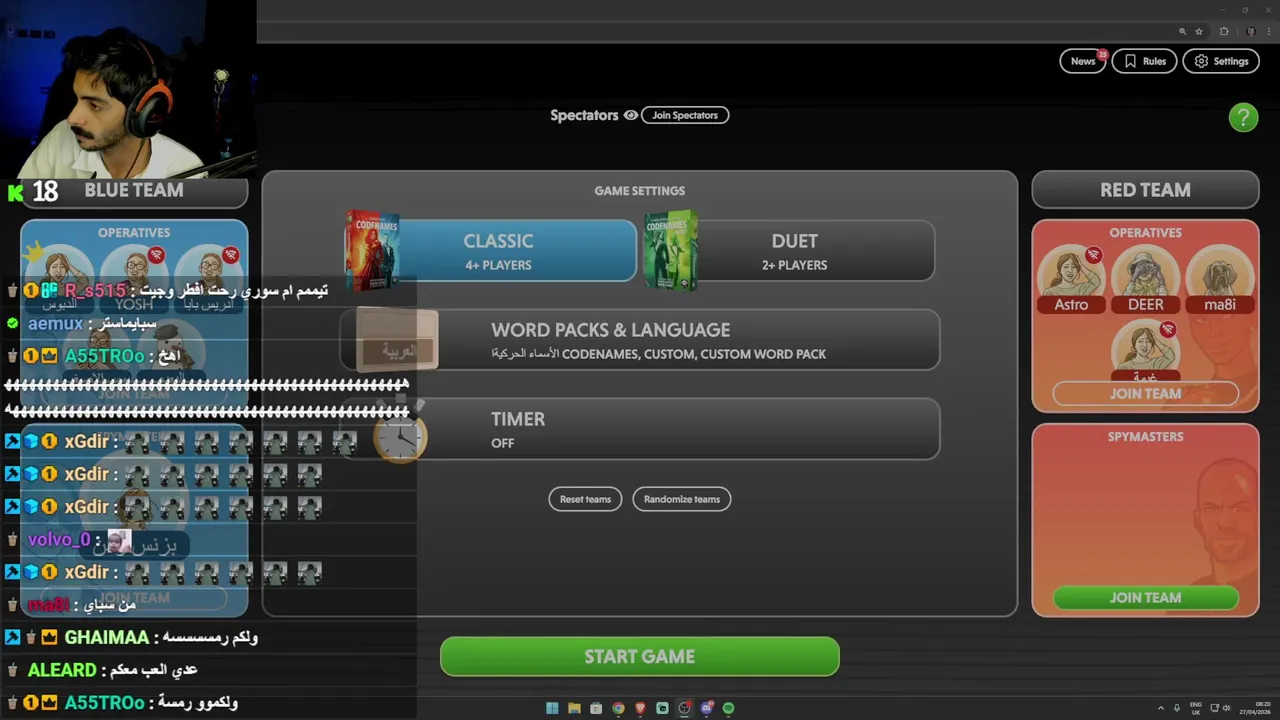The width and height of the screenshot is (1280, 720).
Task: Click aemux username in chat overlay
Action: (x=55, y=324)
